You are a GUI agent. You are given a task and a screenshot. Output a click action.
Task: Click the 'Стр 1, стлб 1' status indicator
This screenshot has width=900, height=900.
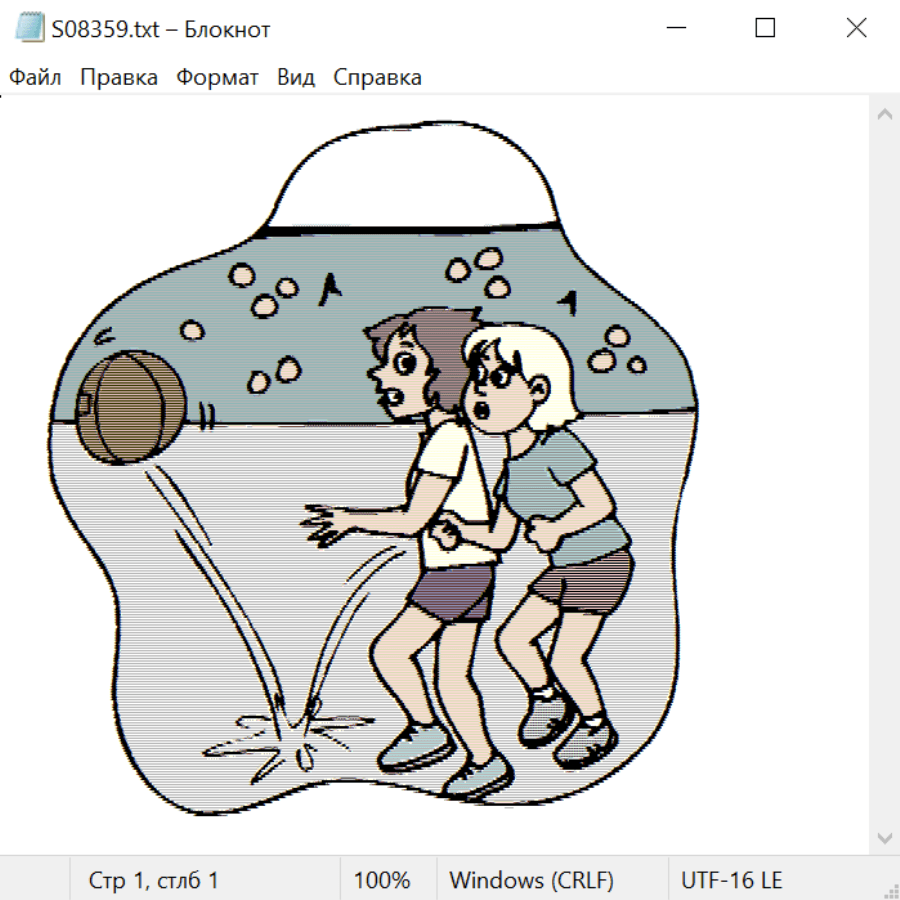154,881
